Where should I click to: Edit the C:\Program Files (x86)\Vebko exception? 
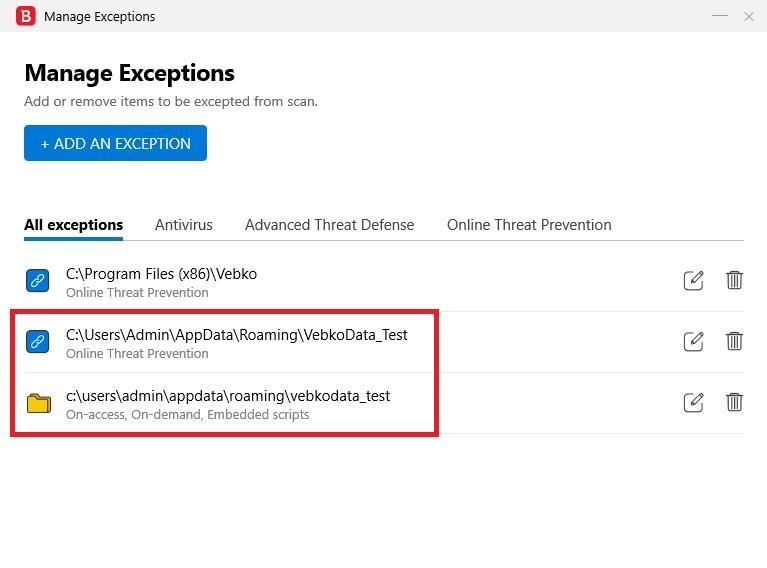click(693, 281)
